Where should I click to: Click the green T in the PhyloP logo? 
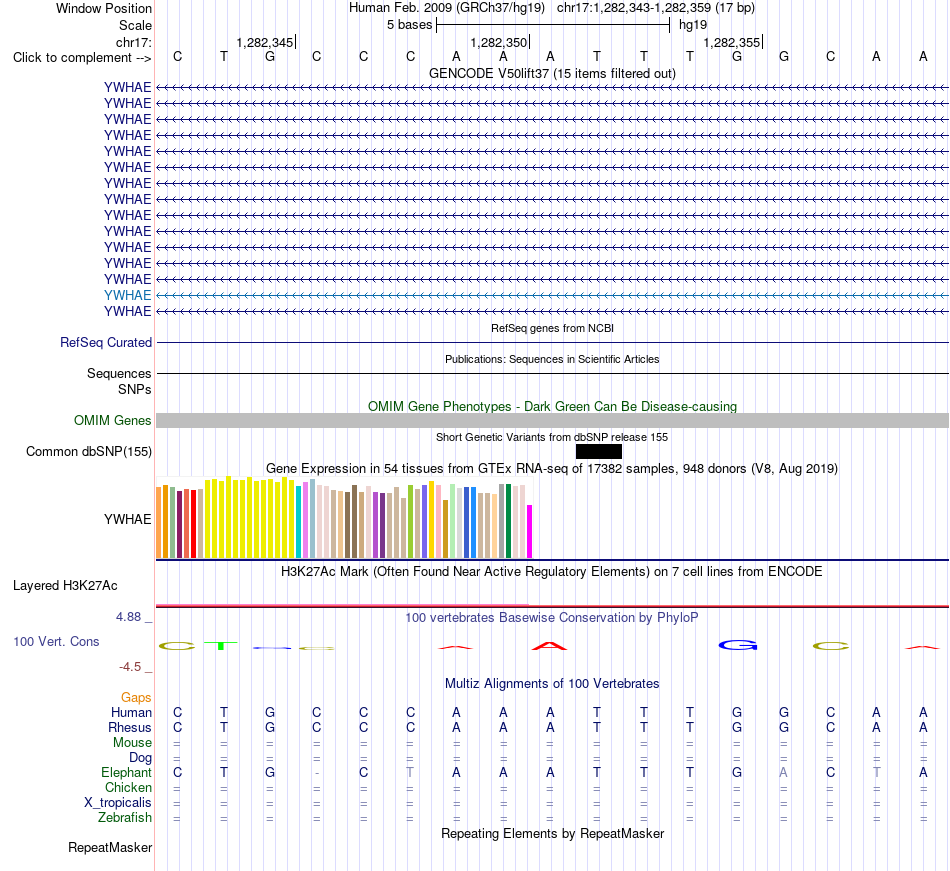pyautogui.click(x=221, y=646)
